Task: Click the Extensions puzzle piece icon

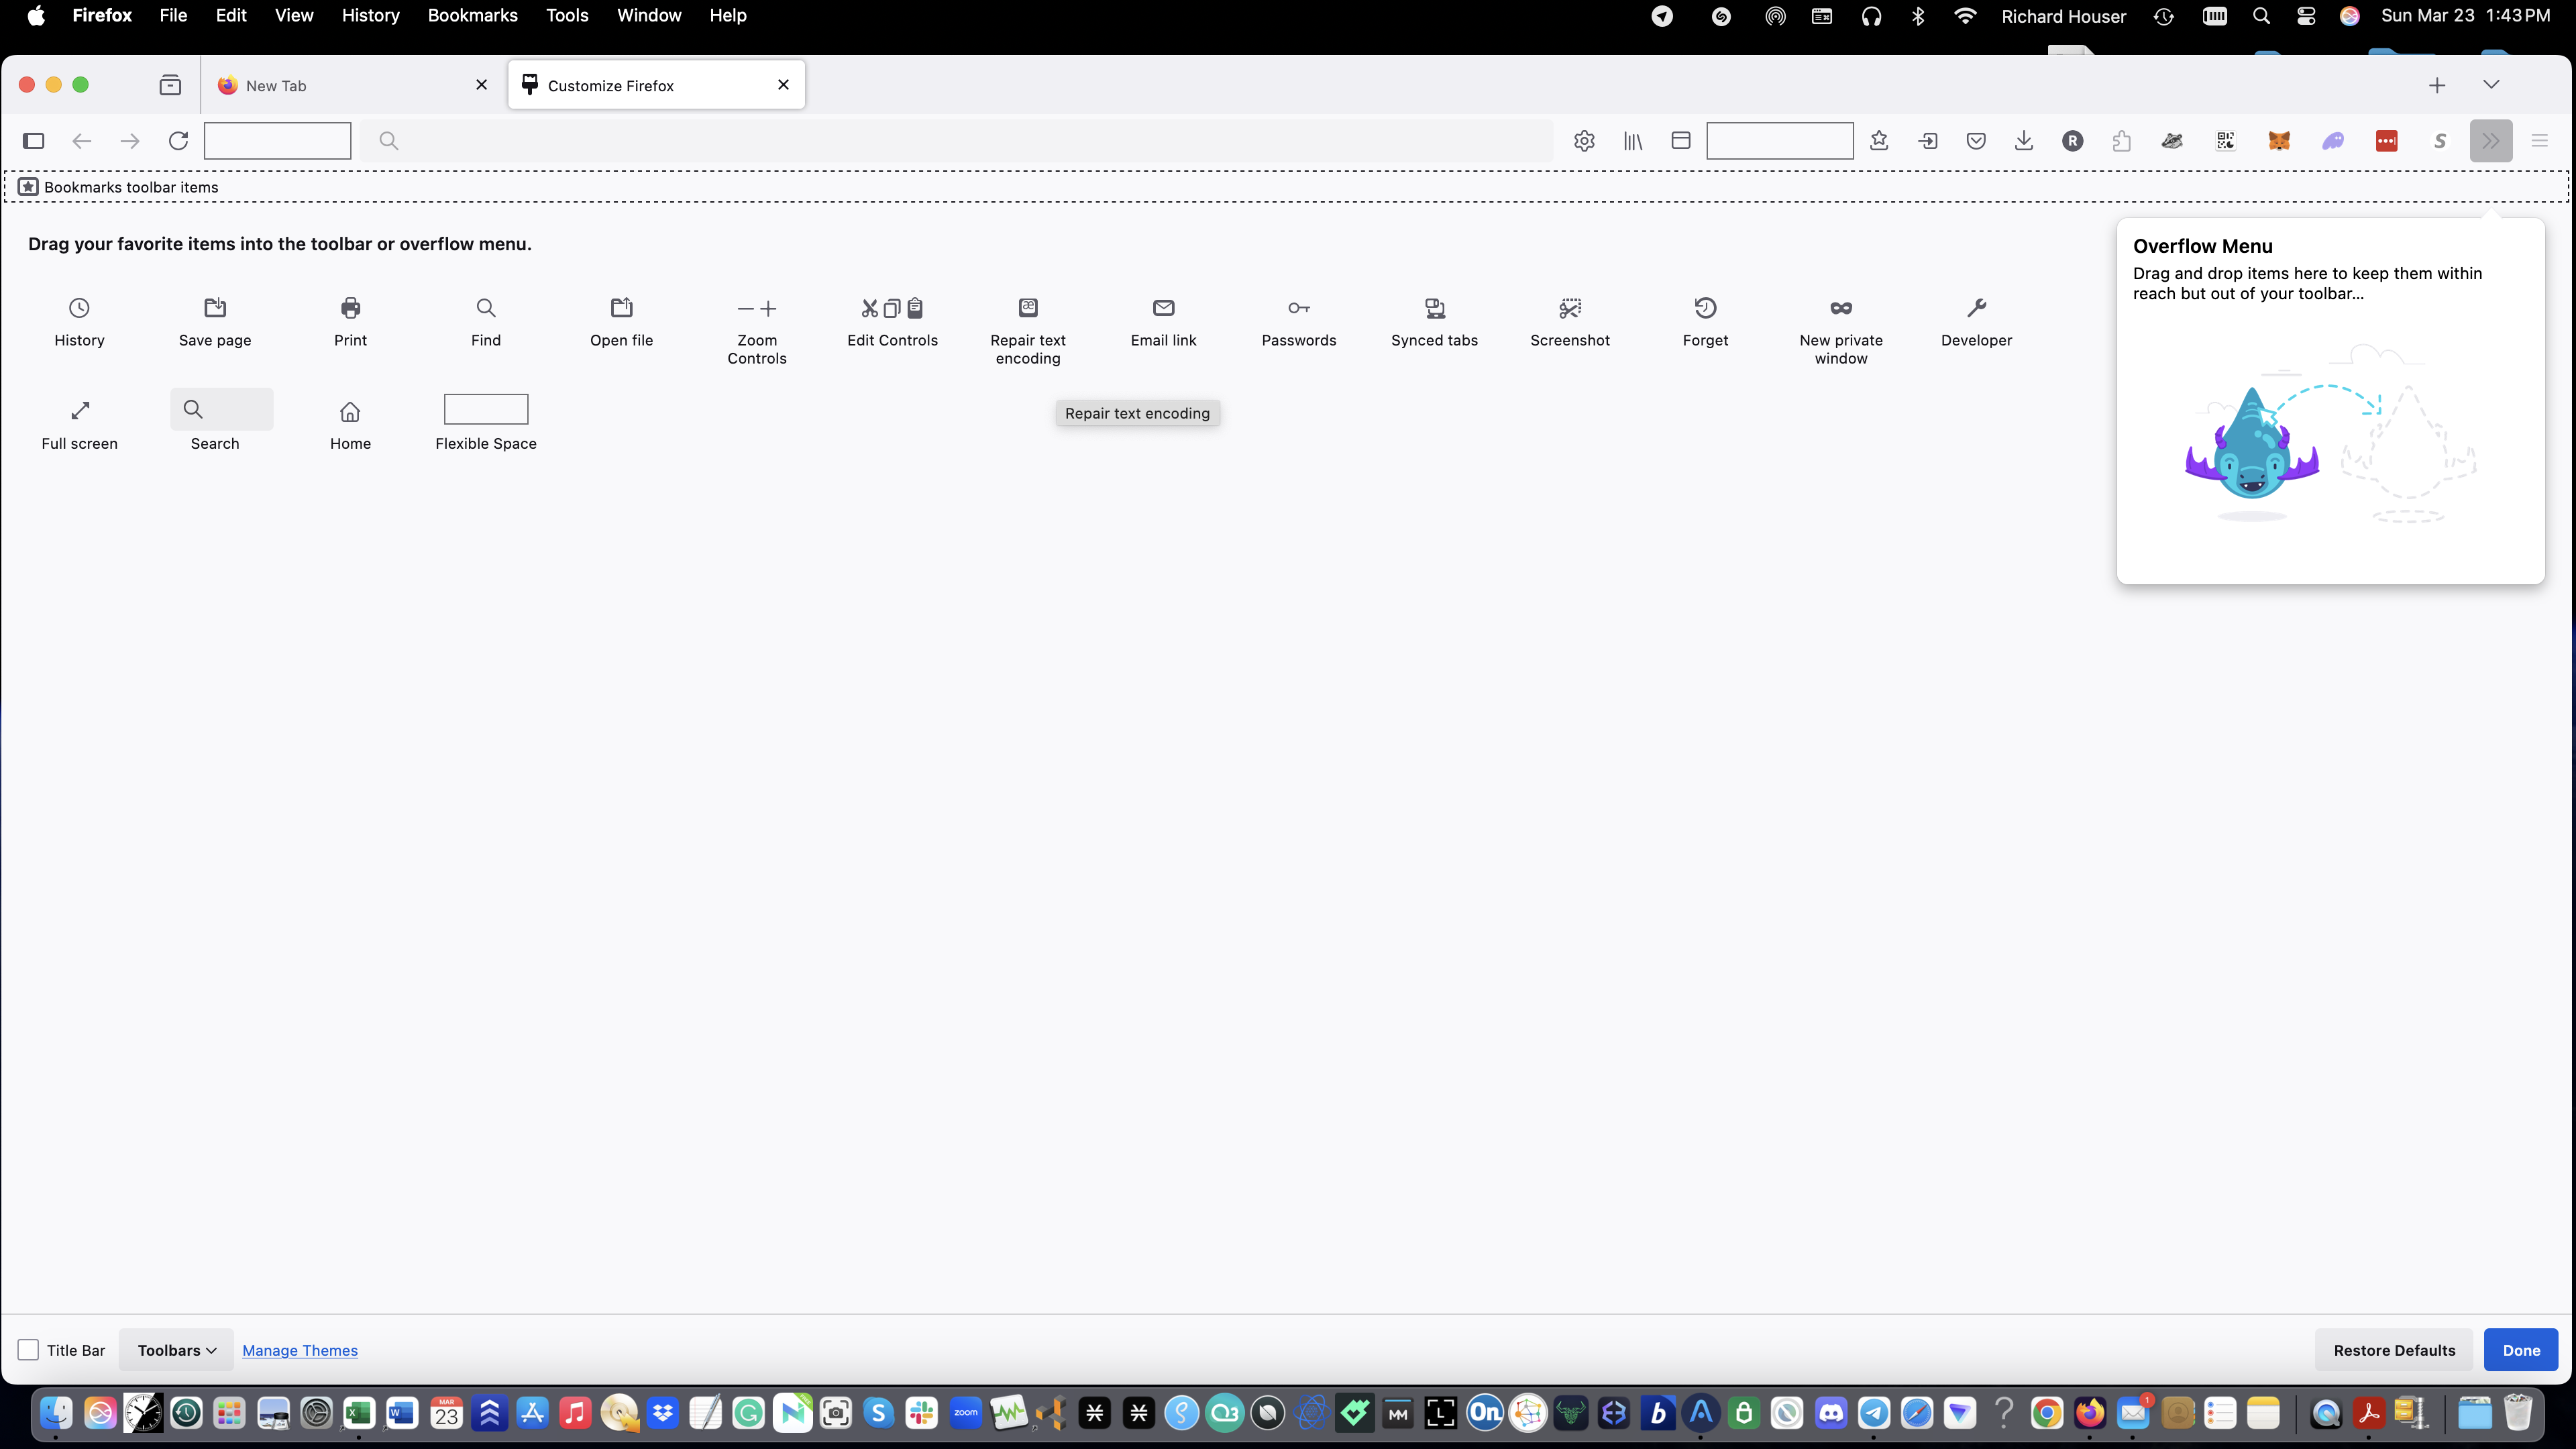Action: [x=2121, y=141]
